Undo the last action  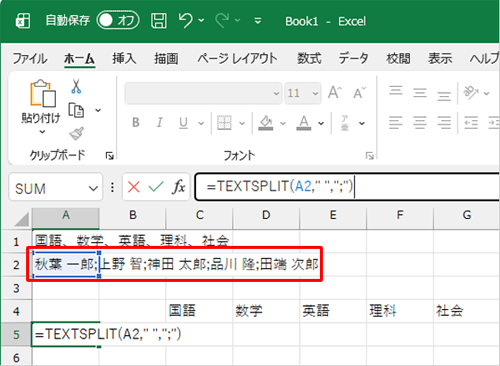pos(186,20)
